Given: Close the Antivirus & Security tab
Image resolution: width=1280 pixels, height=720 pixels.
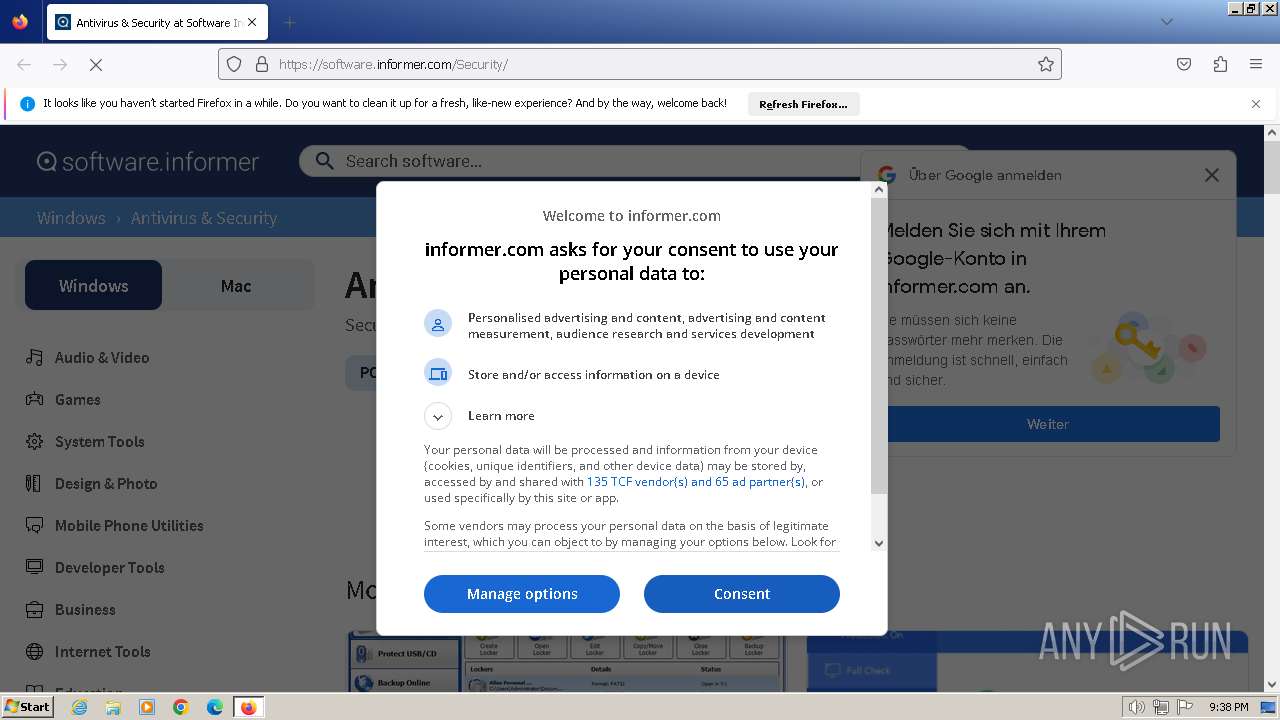Looking at the screenshot, I should pyautogui.click(x=252, y=22).
